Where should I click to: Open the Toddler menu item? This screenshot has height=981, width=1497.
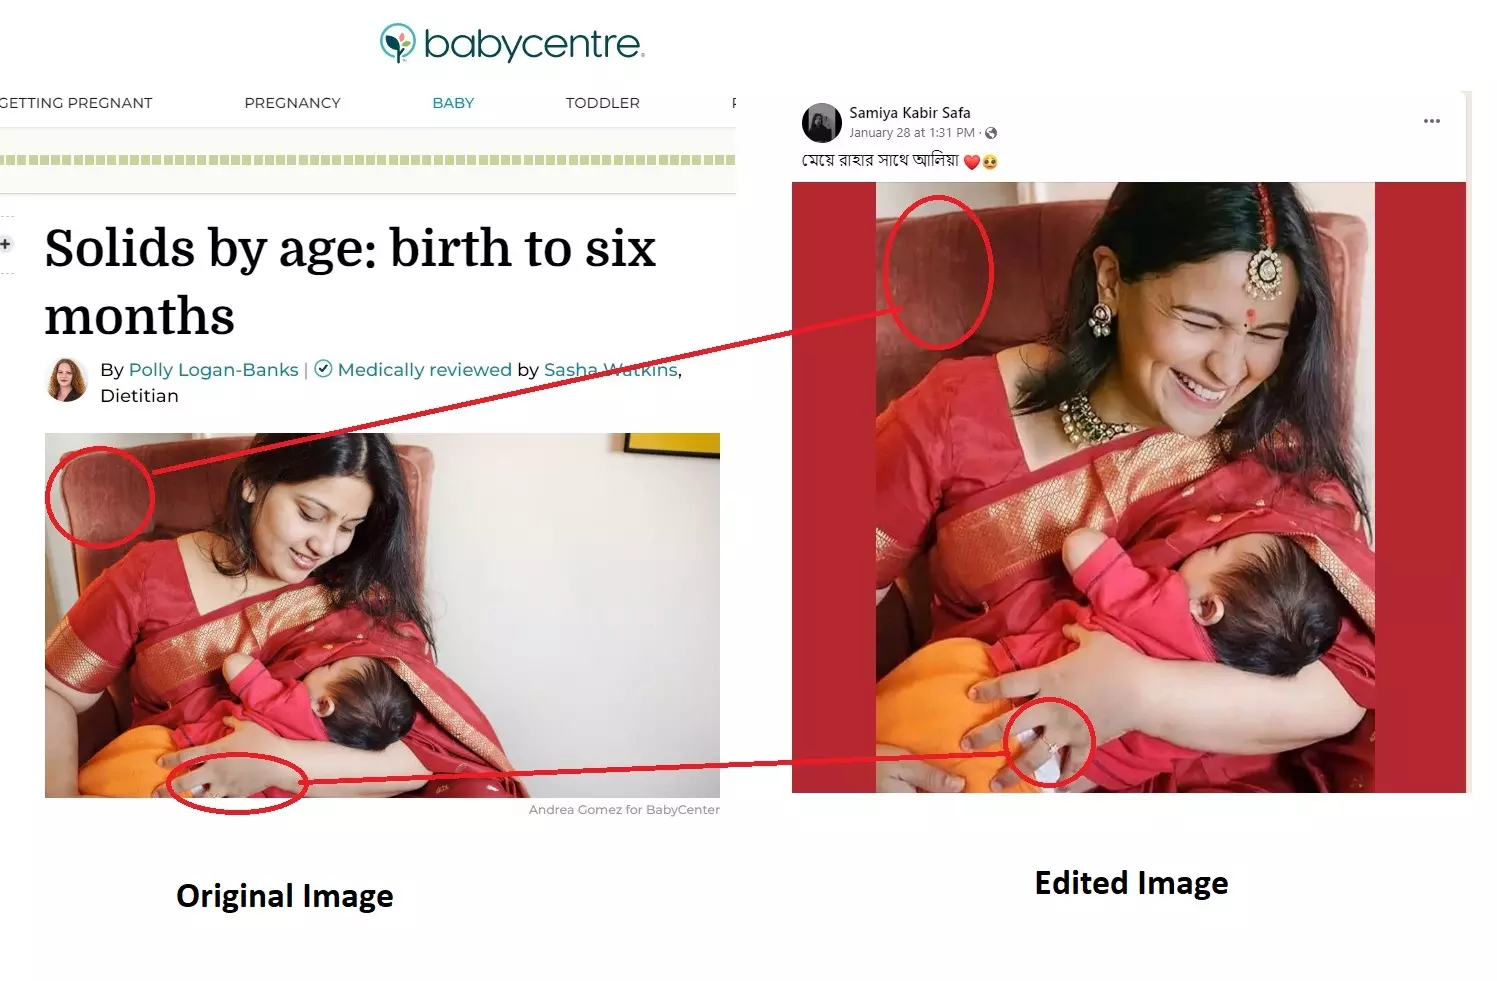pyautogui.click(x=602, y=103)
